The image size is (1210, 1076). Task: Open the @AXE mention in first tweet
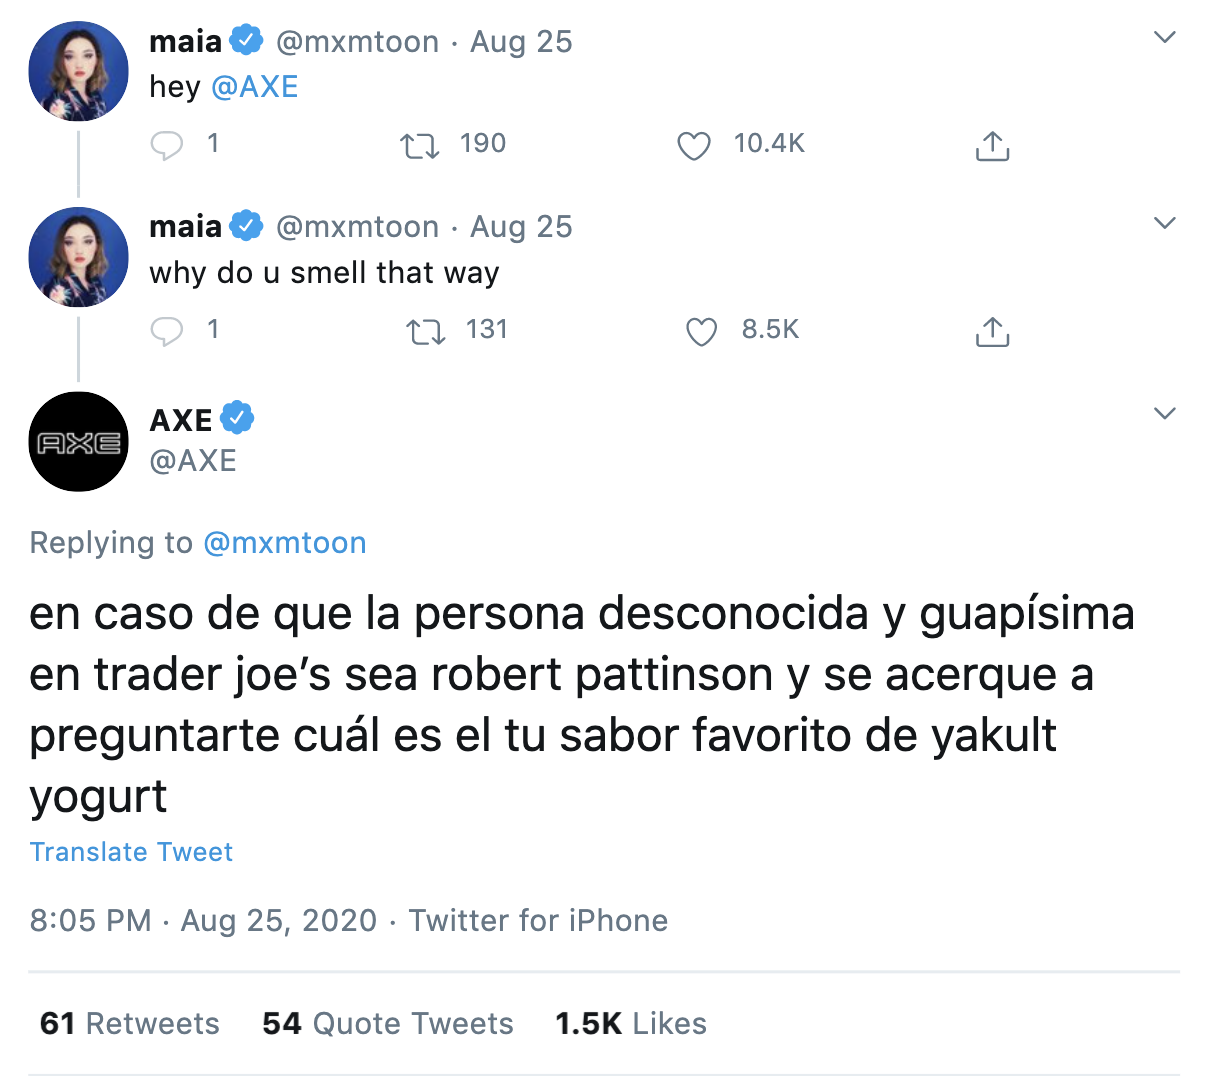tap(255, 87)
